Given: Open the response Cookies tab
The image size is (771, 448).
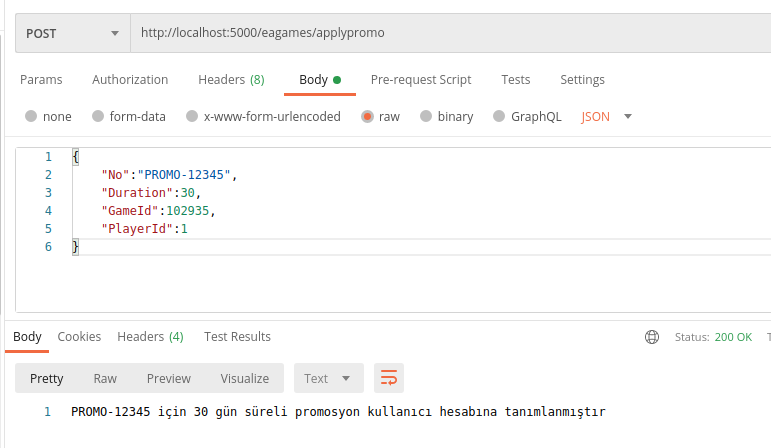Looking at the screenshot, I should click(x=79, y=337).
